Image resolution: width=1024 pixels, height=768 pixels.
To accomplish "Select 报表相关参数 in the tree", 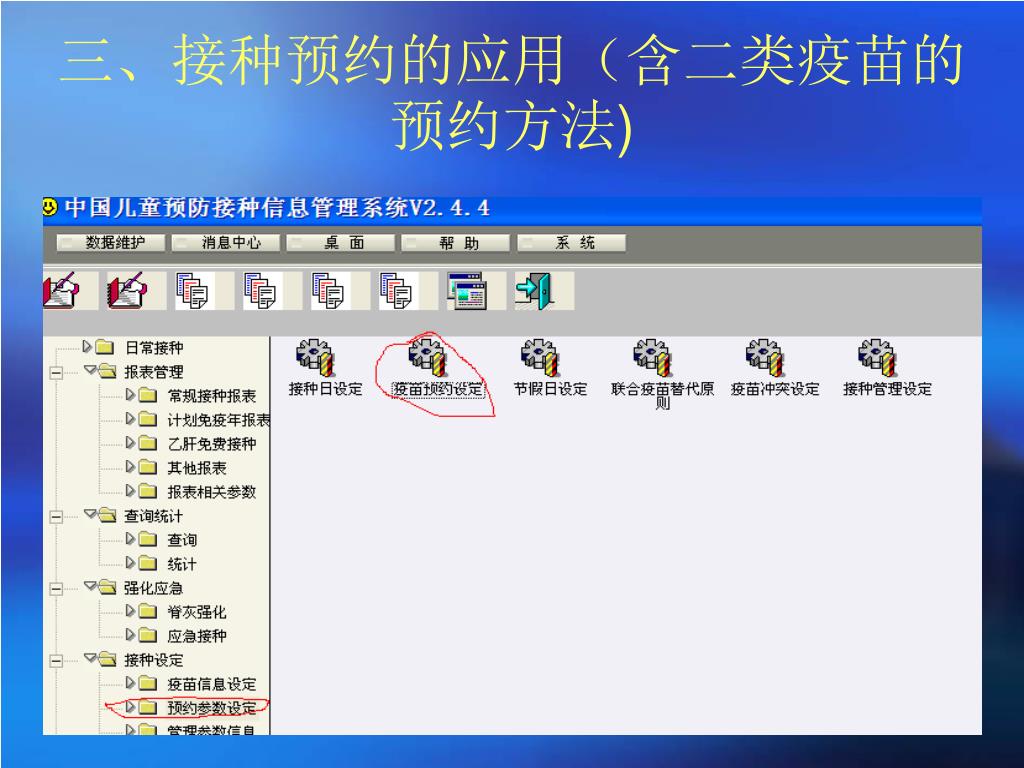I will click(212, 492).
